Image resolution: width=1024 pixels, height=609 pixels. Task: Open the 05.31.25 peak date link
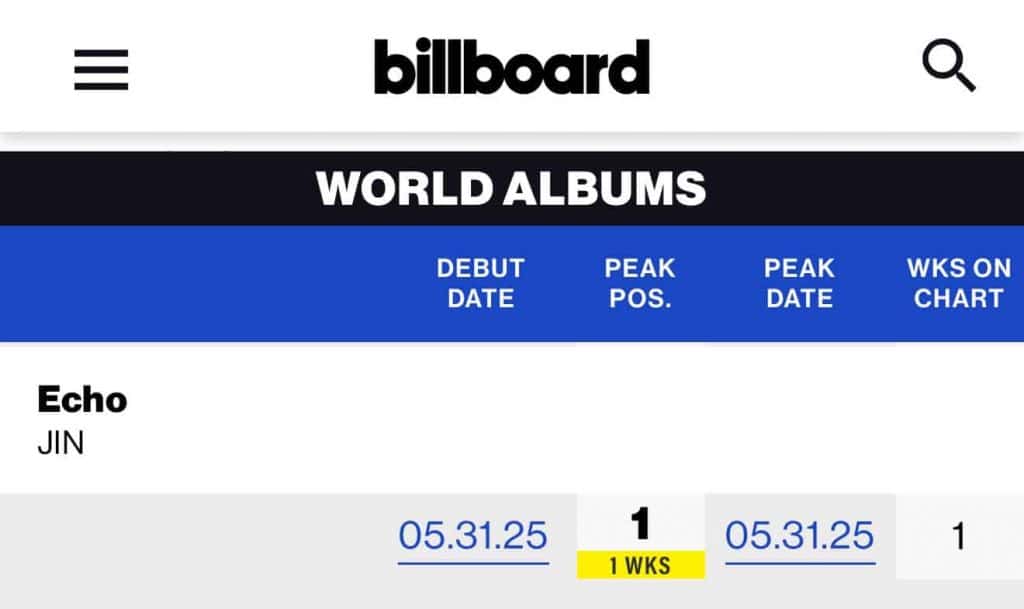click(799, 536)
